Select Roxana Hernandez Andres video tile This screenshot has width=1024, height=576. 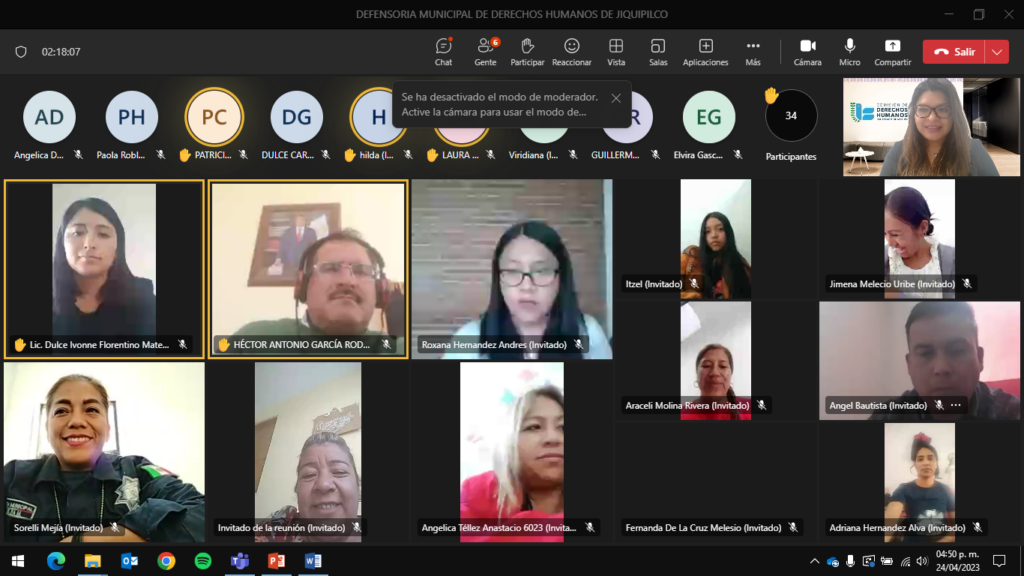(510, 268)
